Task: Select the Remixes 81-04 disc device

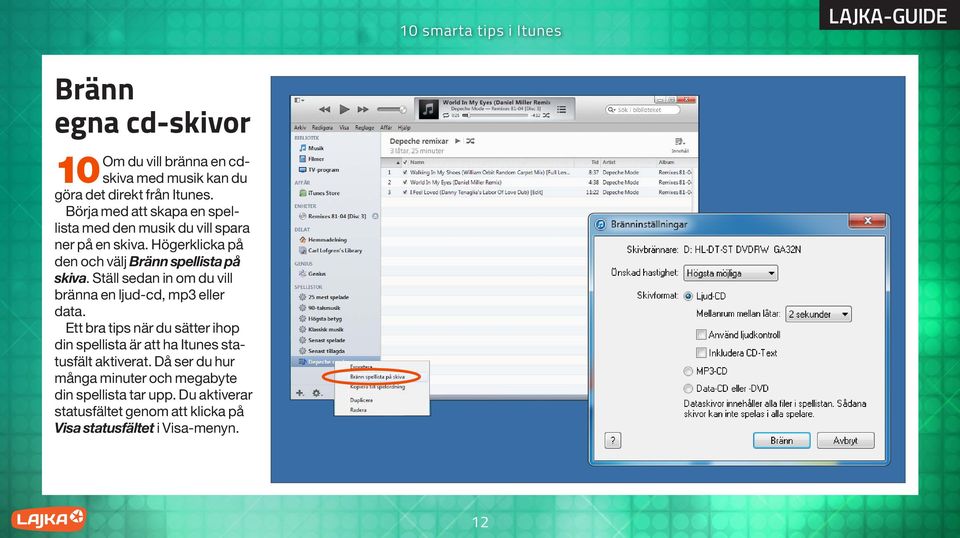Action: click(x=333, y=216)
